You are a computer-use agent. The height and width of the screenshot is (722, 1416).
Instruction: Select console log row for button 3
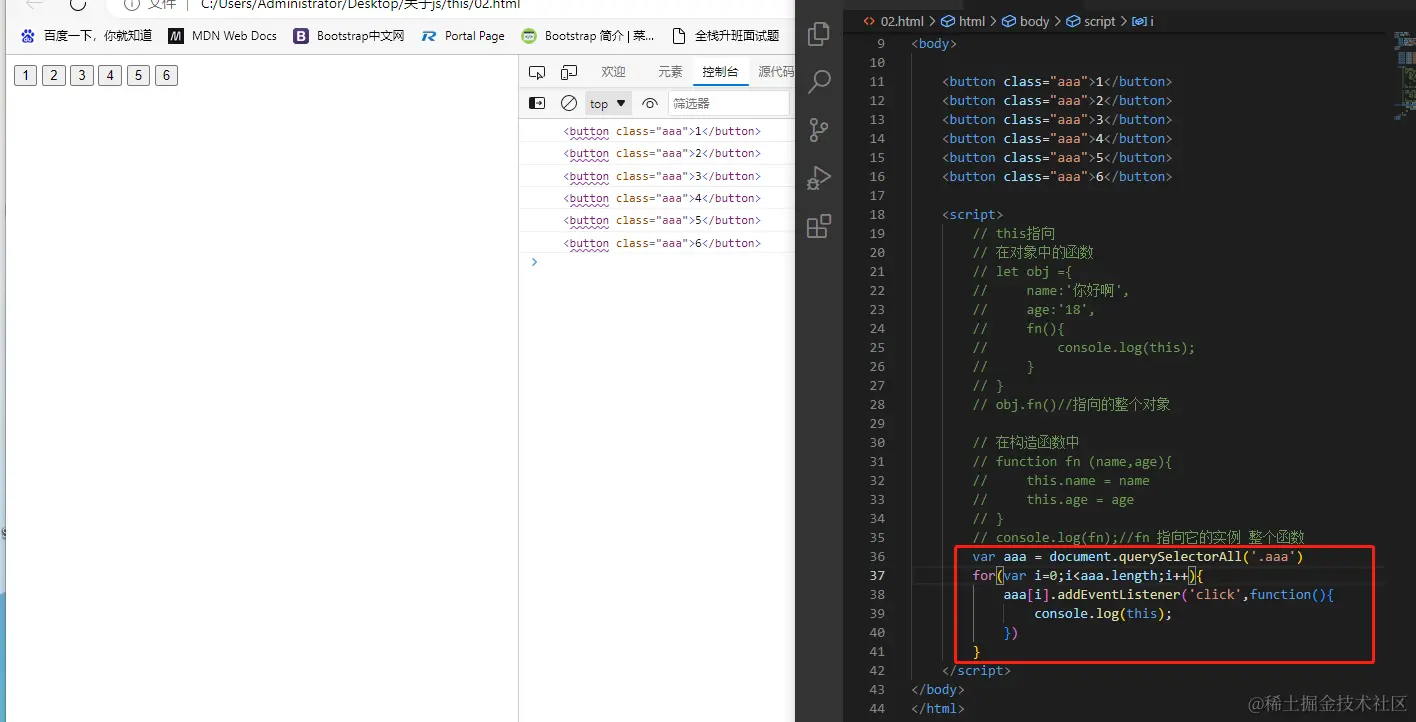pyautogui.click(x=657, y=176)
